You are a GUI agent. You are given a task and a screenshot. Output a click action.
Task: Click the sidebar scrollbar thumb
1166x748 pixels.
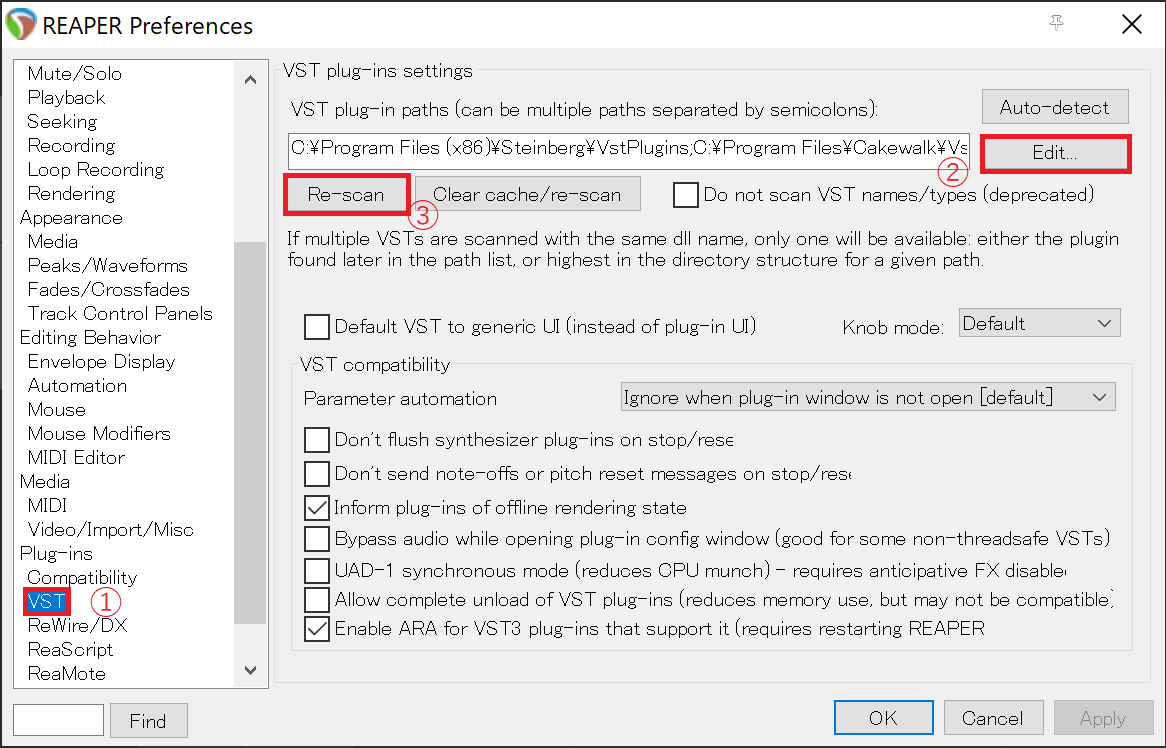[x=250, y=433]
